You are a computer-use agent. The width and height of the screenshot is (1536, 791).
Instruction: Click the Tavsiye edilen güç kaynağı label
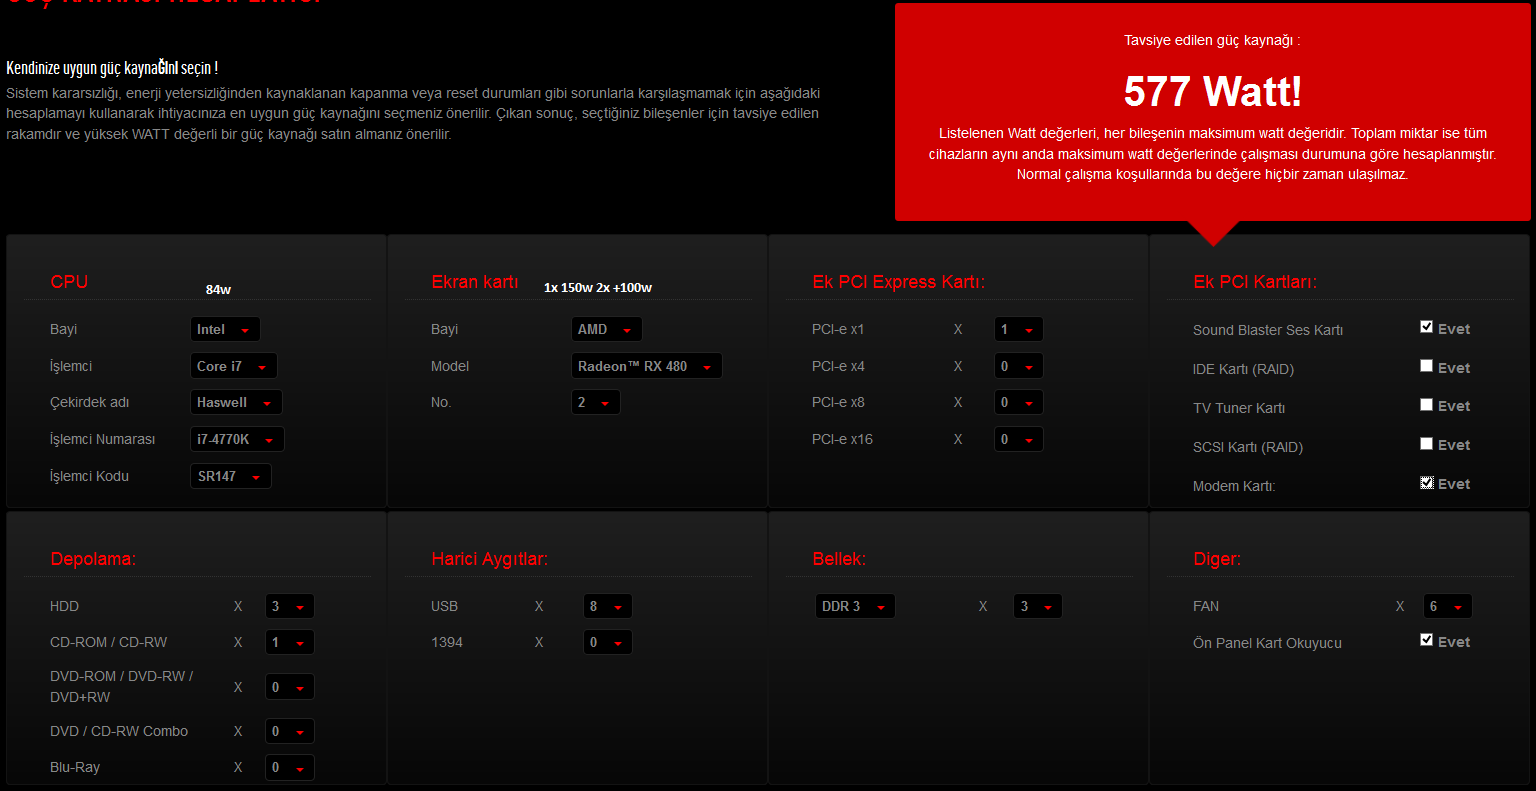pyautogui.click(x=1212, y=41)
